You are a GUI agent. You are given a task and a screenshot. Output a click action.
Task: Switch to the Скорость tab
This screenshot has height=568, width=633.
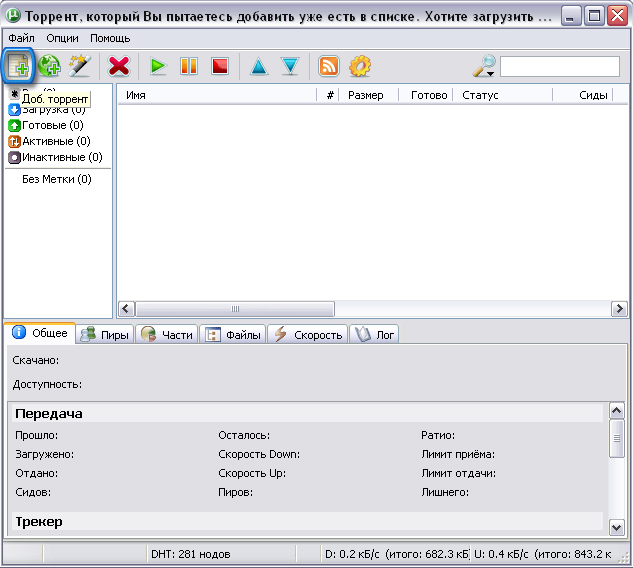tap(307, 335)
